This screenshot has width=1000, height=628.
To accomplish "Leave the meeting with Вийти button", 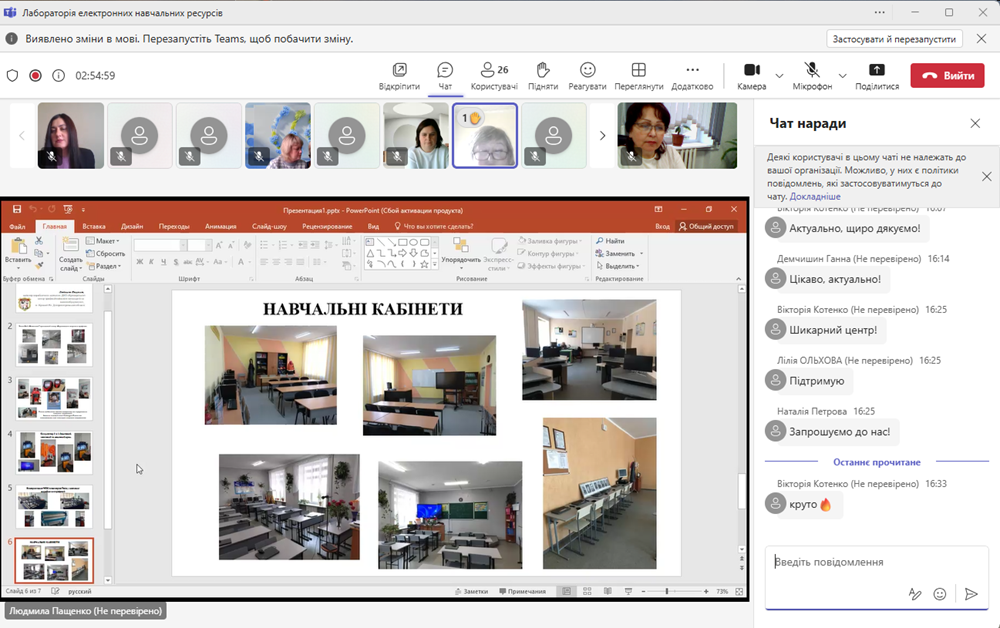I will tap(946, 75).
